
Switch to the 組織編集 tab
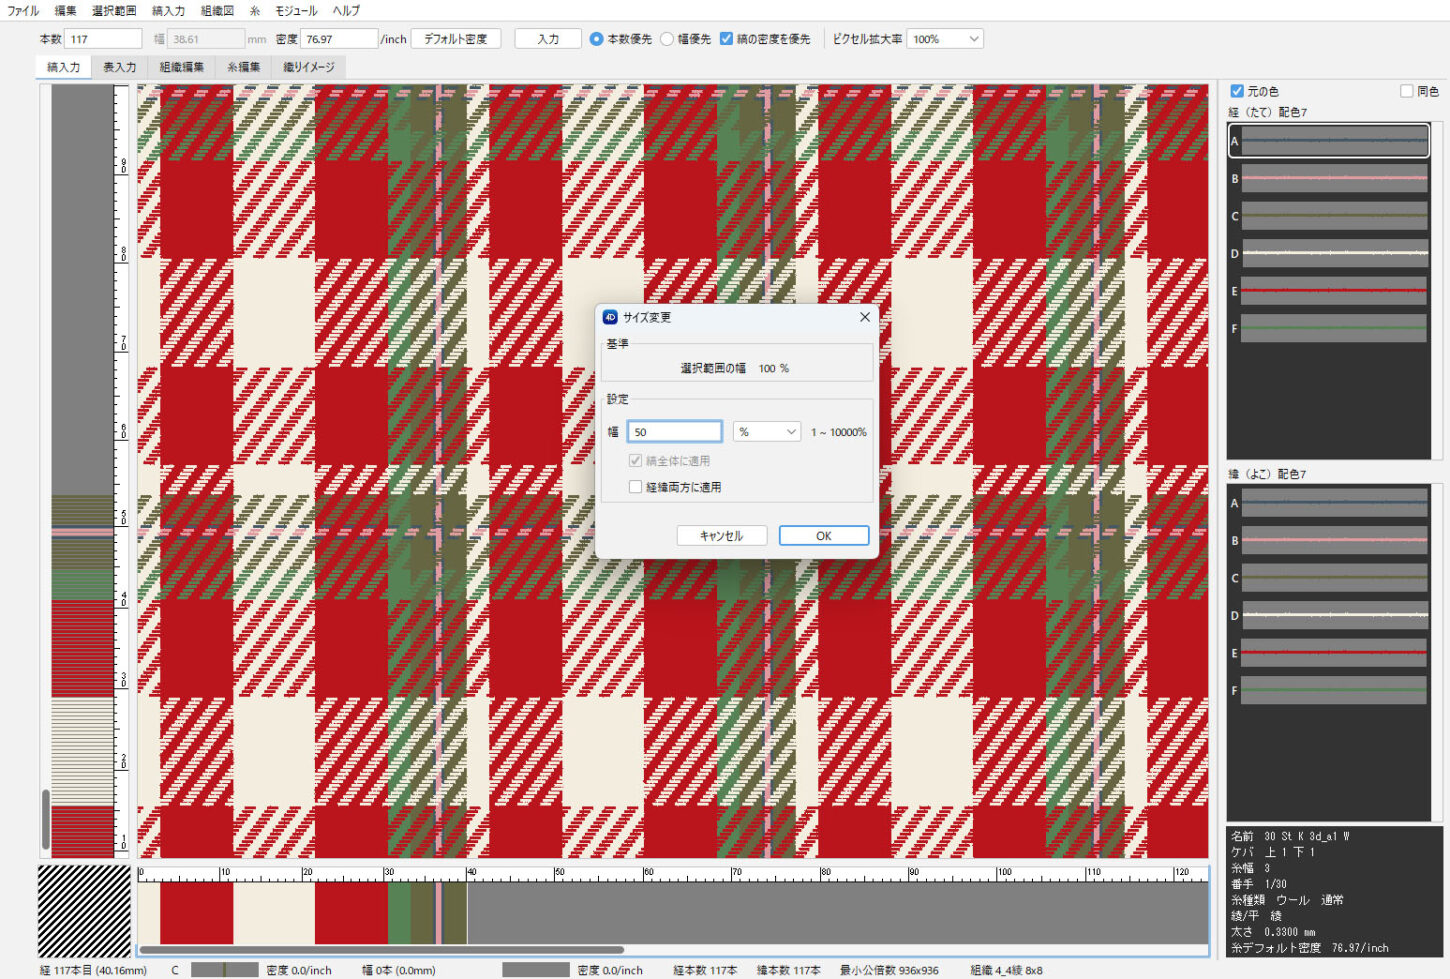(x=182, y=67)
